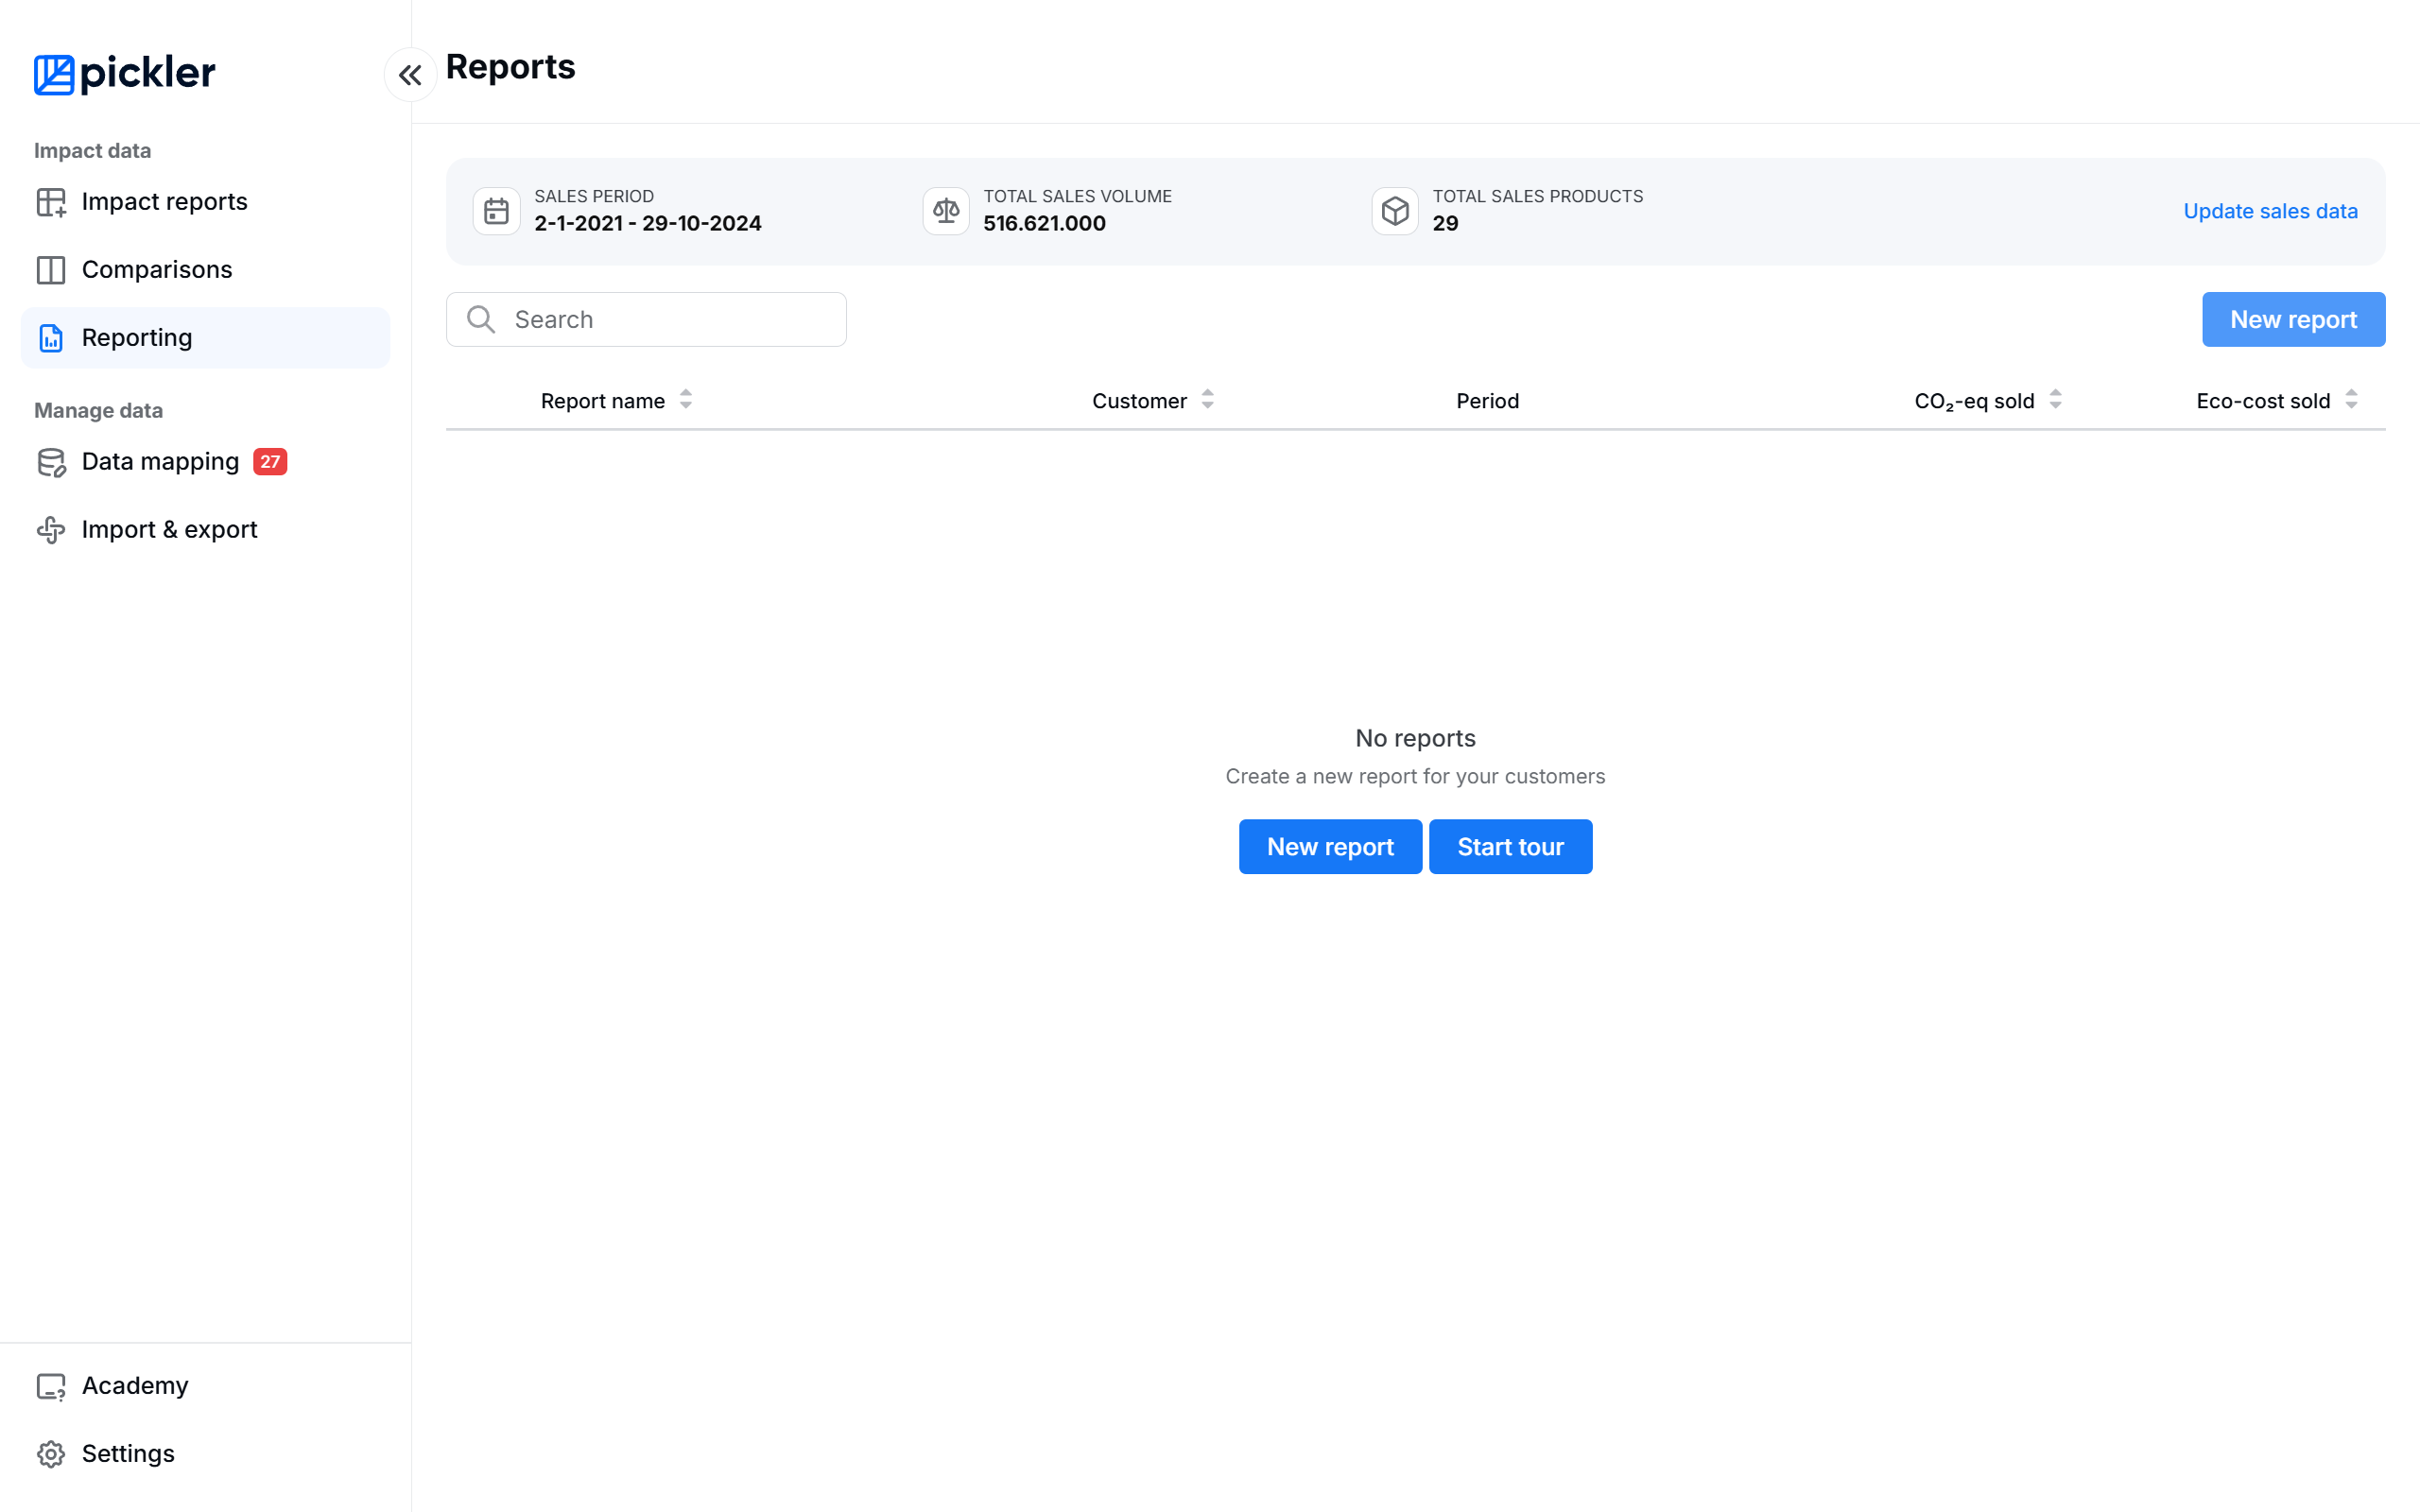The image size is (2420, 1512).
Task: Click the total sales products box icon
Action: 1394,211
